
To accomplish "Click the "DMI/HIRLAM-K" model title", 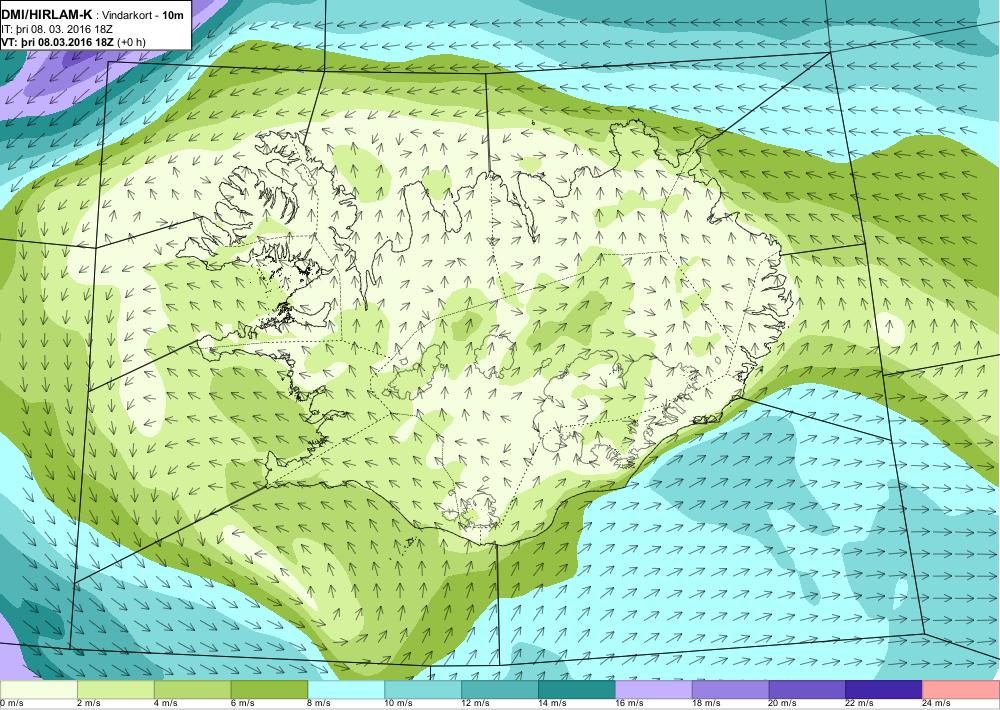I will tap(47, 15).
